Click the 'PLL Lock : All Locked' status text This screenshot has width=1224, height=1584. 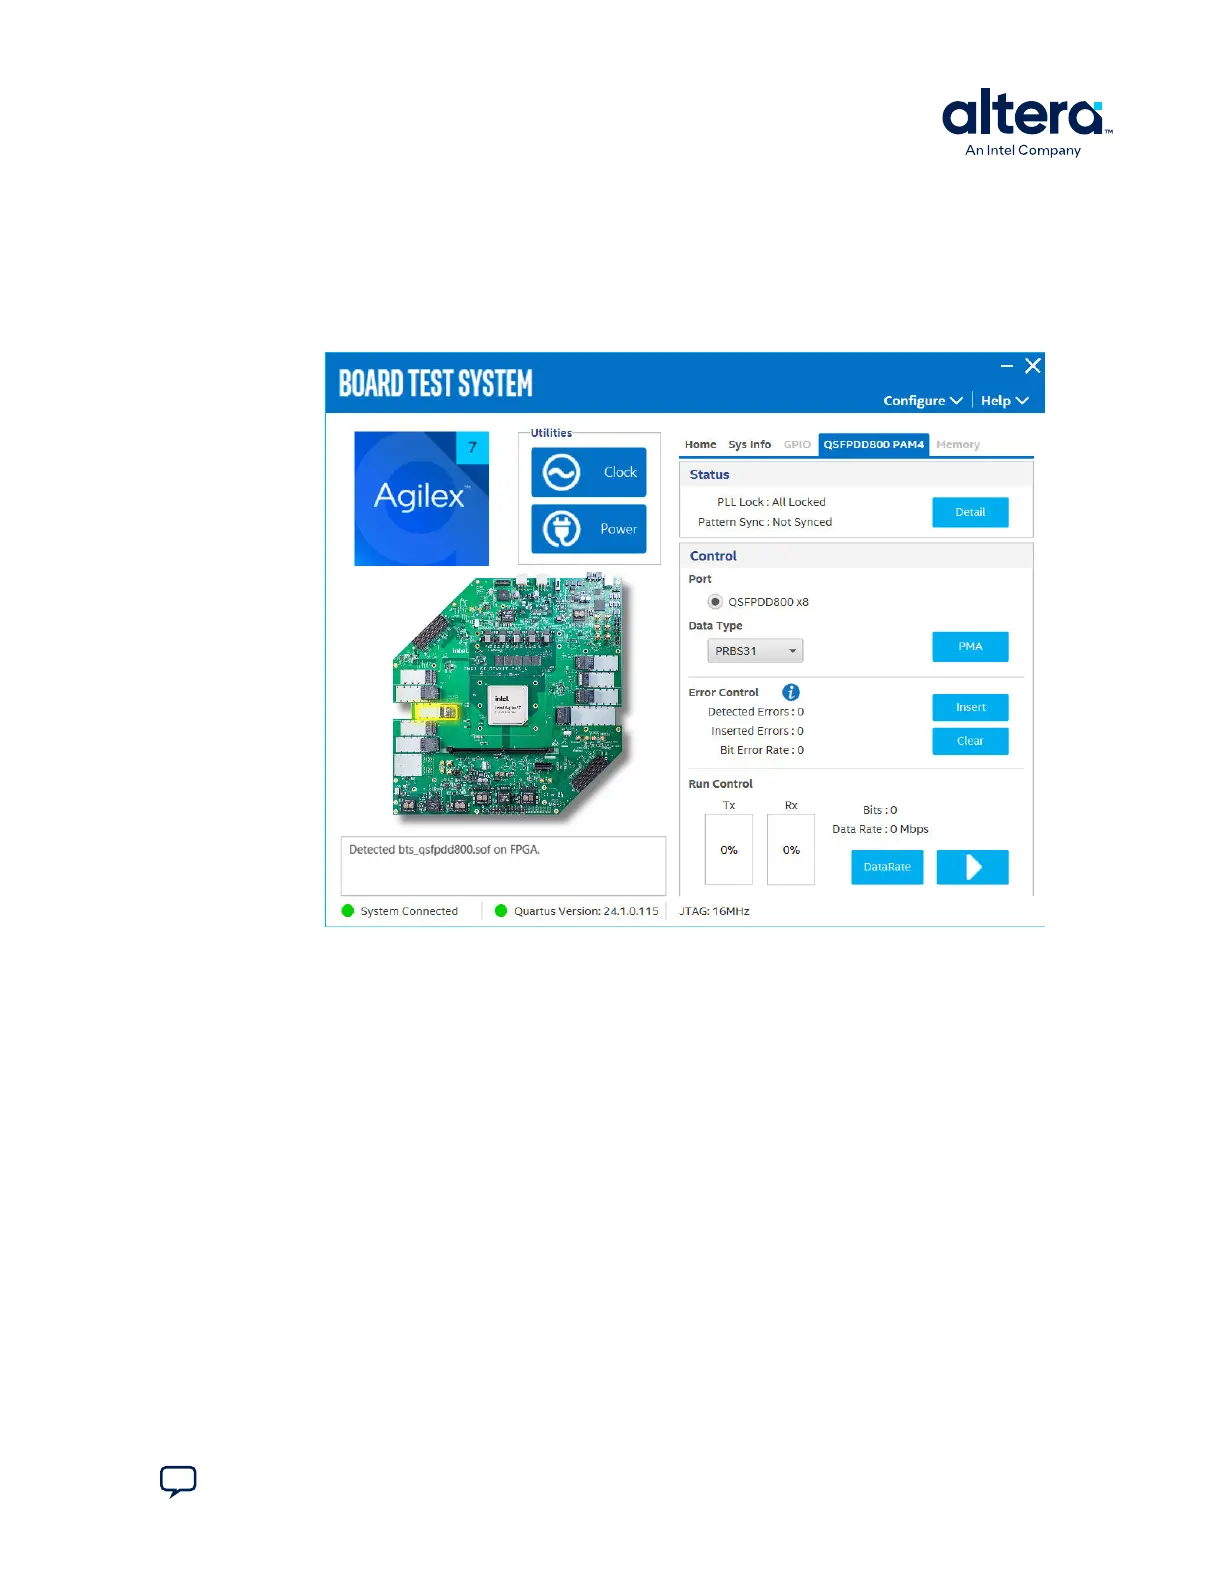click(x=771, y=502)
